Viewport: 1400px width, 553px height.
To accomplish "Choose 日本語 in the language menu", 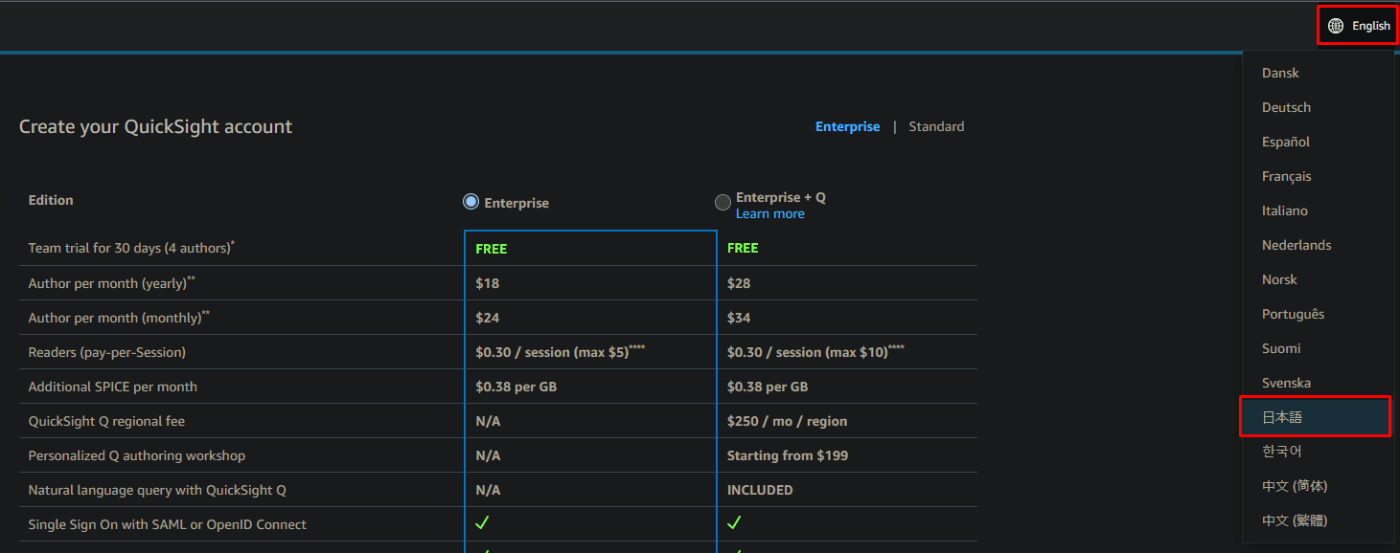I will pyautogui.click(x=1315, y=417).
